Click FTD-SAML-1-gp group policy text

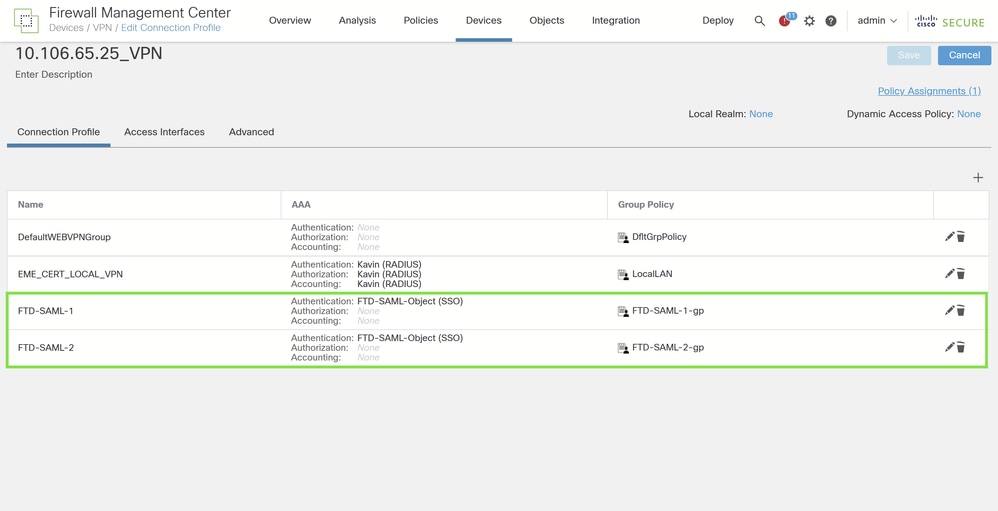point(668,311)
